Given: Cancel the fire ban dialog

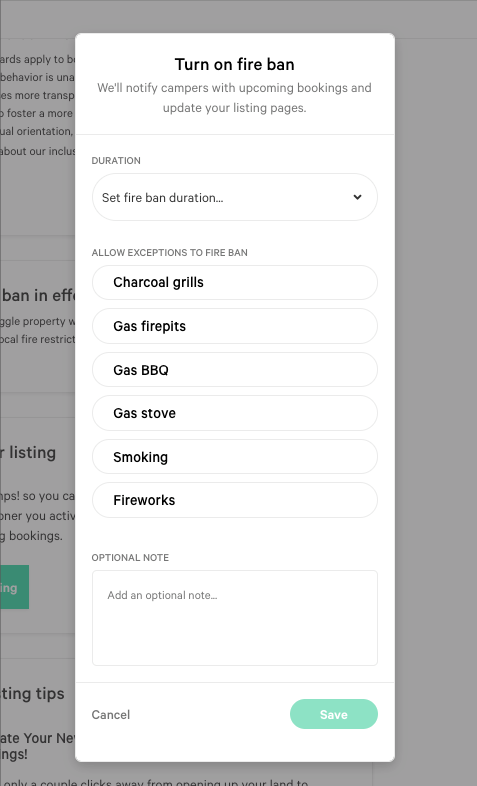Looking at the screenshot, I should point(111,714).
